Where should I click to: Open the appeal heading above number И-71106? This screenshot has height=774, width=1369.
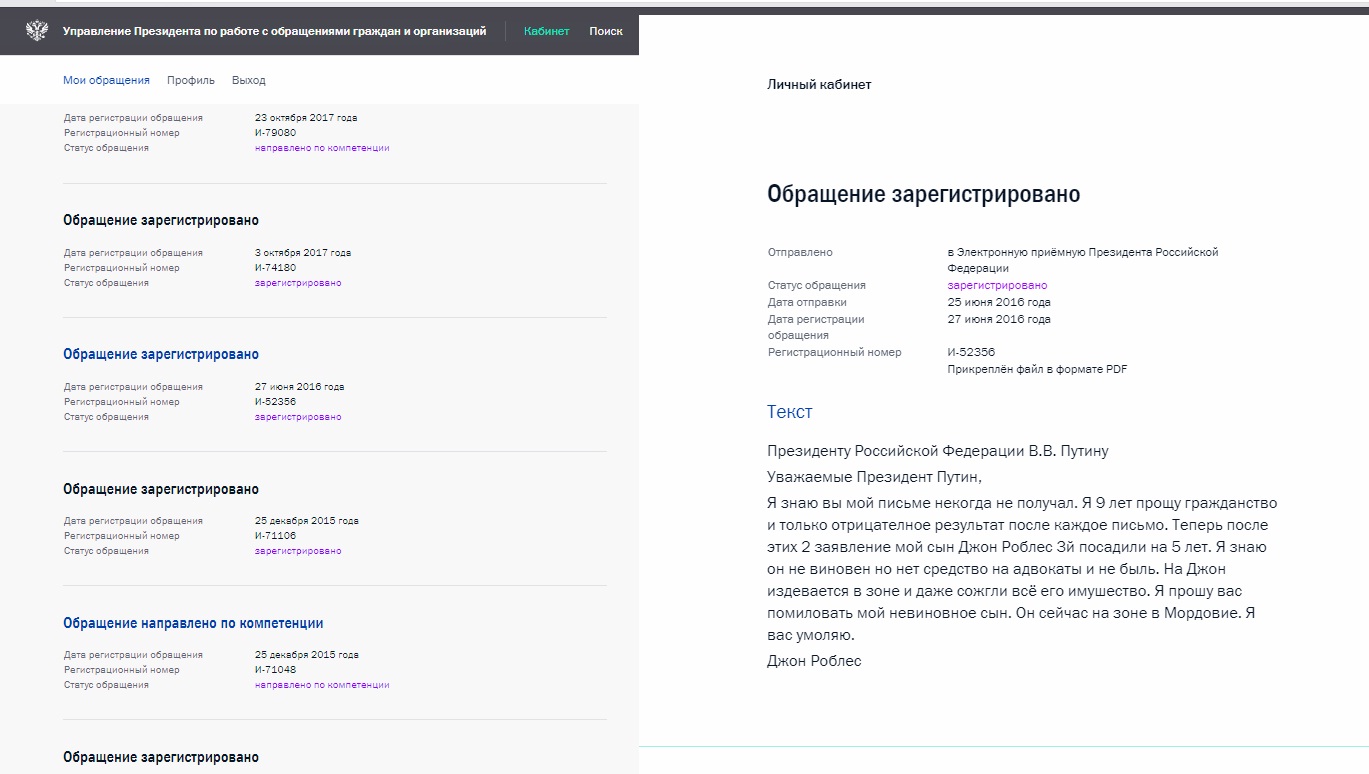pyautogui.click(x=161, y=489)
